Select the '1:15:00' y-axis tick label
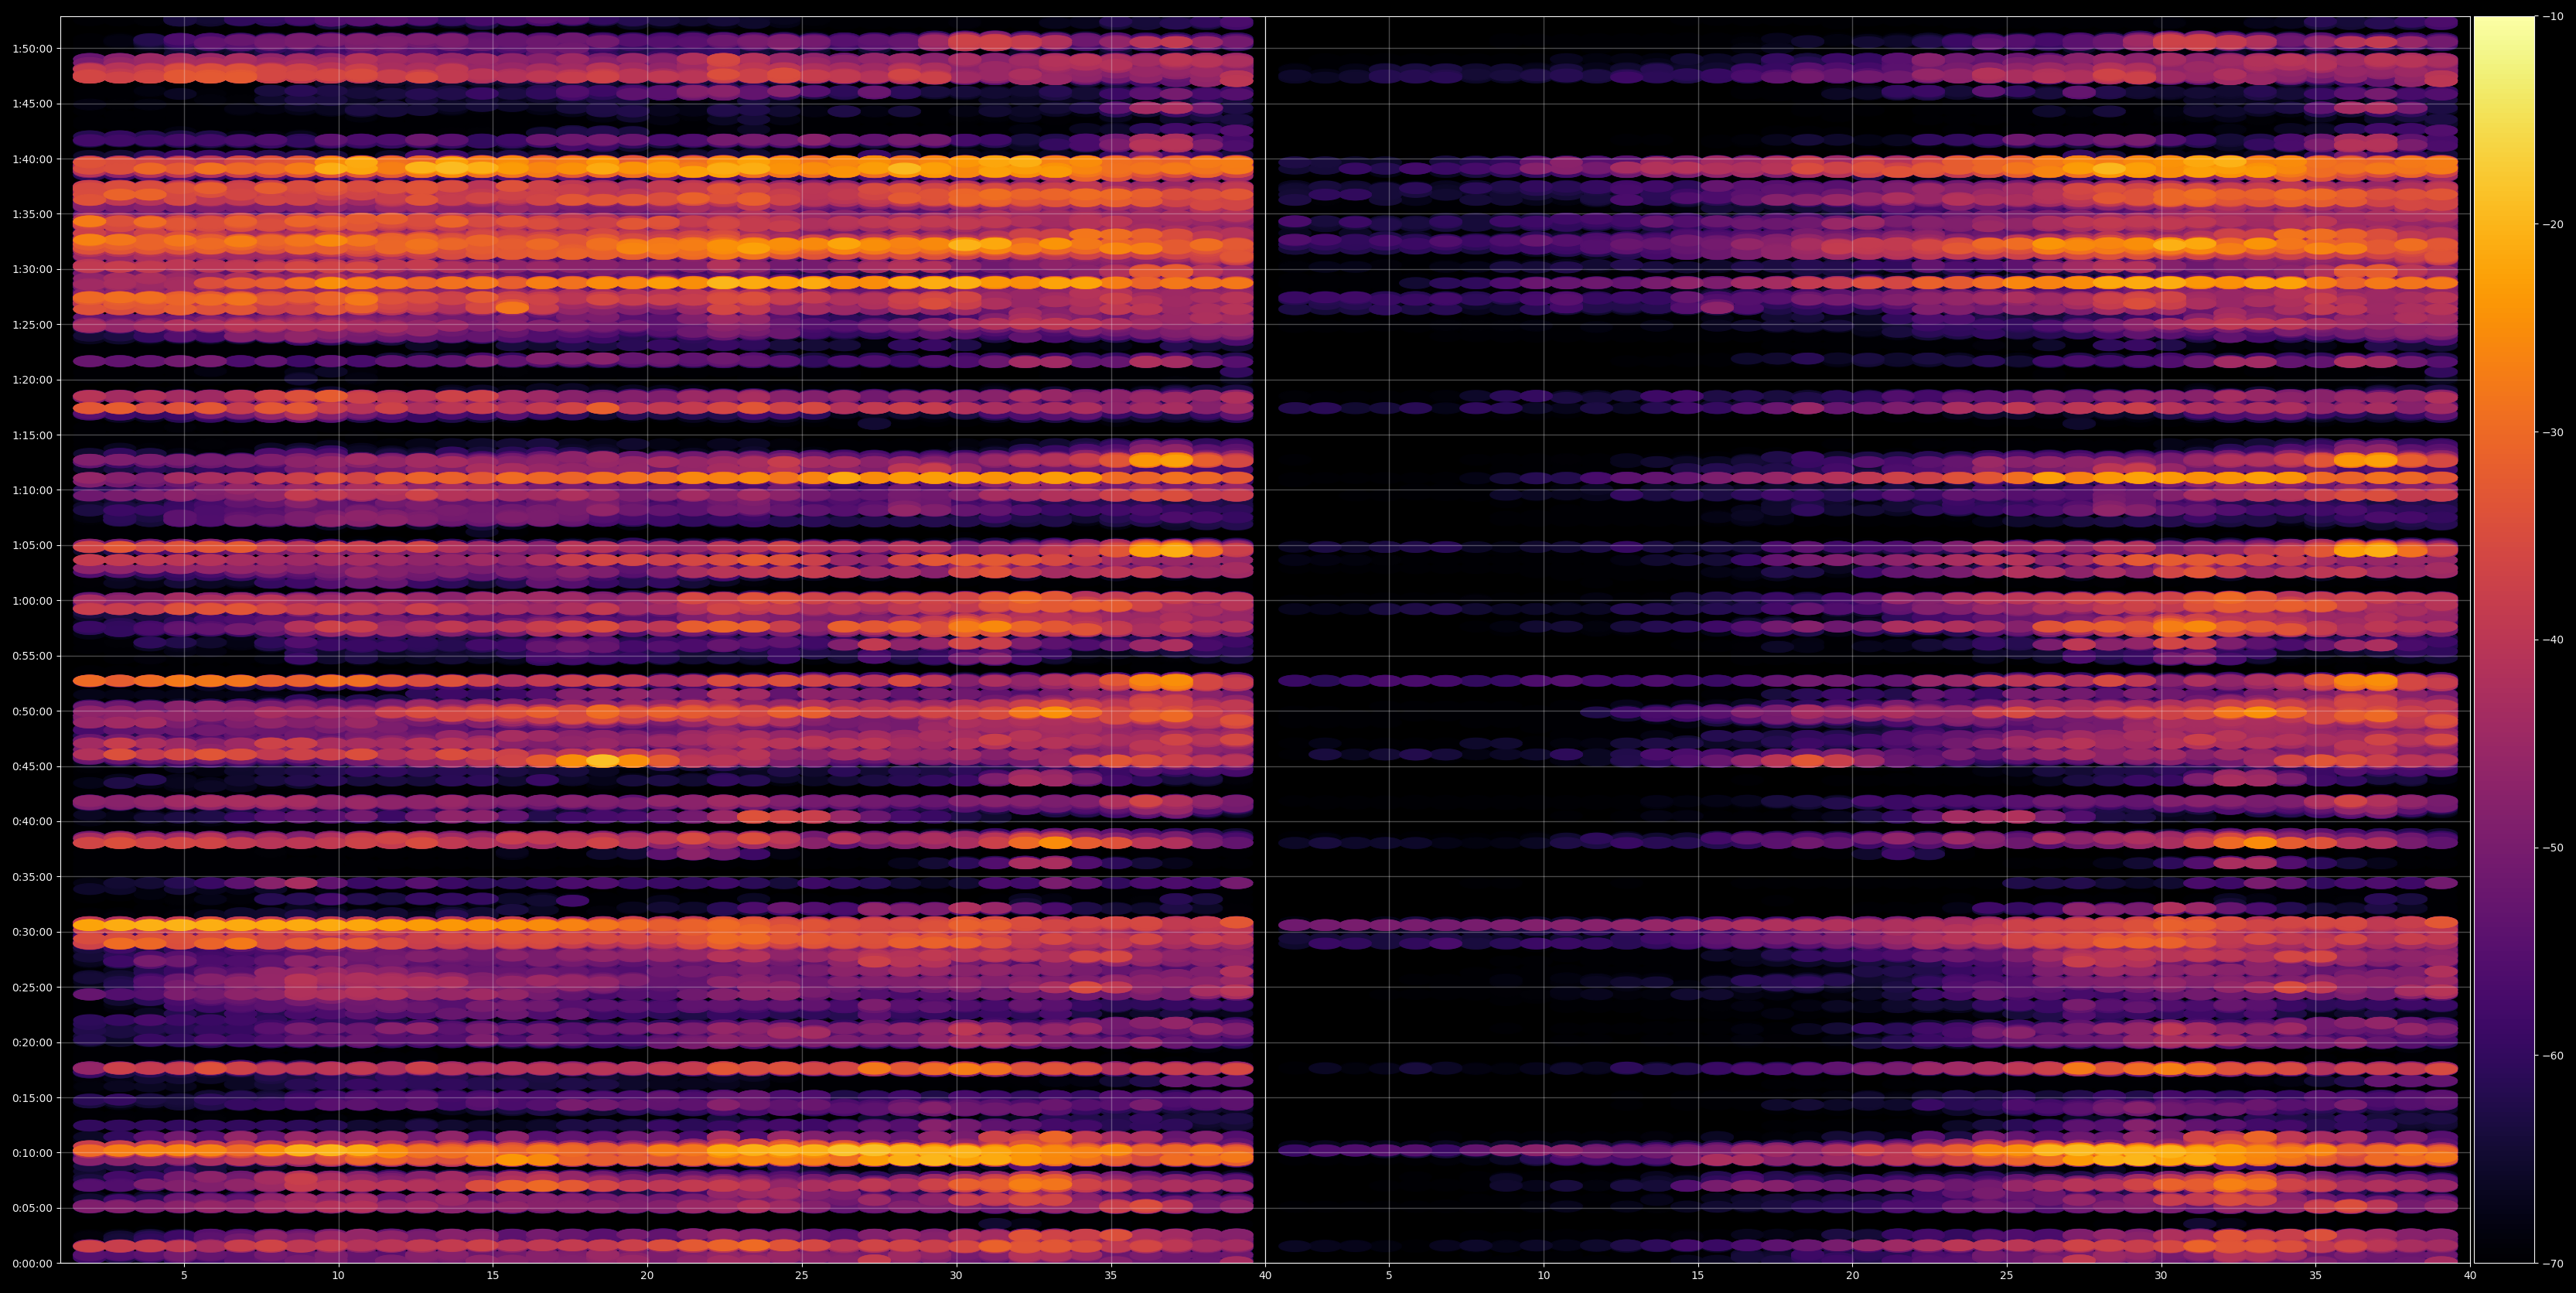 click(33, 435)
